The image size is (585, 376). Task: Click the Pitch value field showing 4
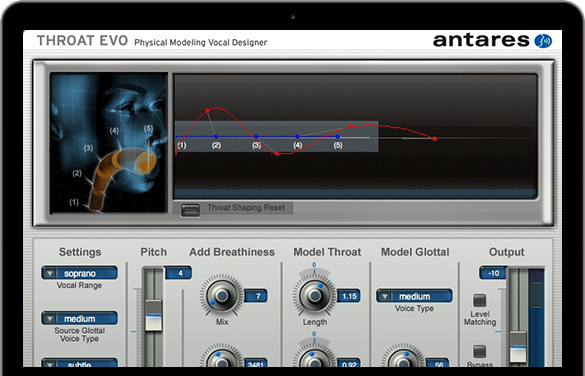[x=179, y=273]
